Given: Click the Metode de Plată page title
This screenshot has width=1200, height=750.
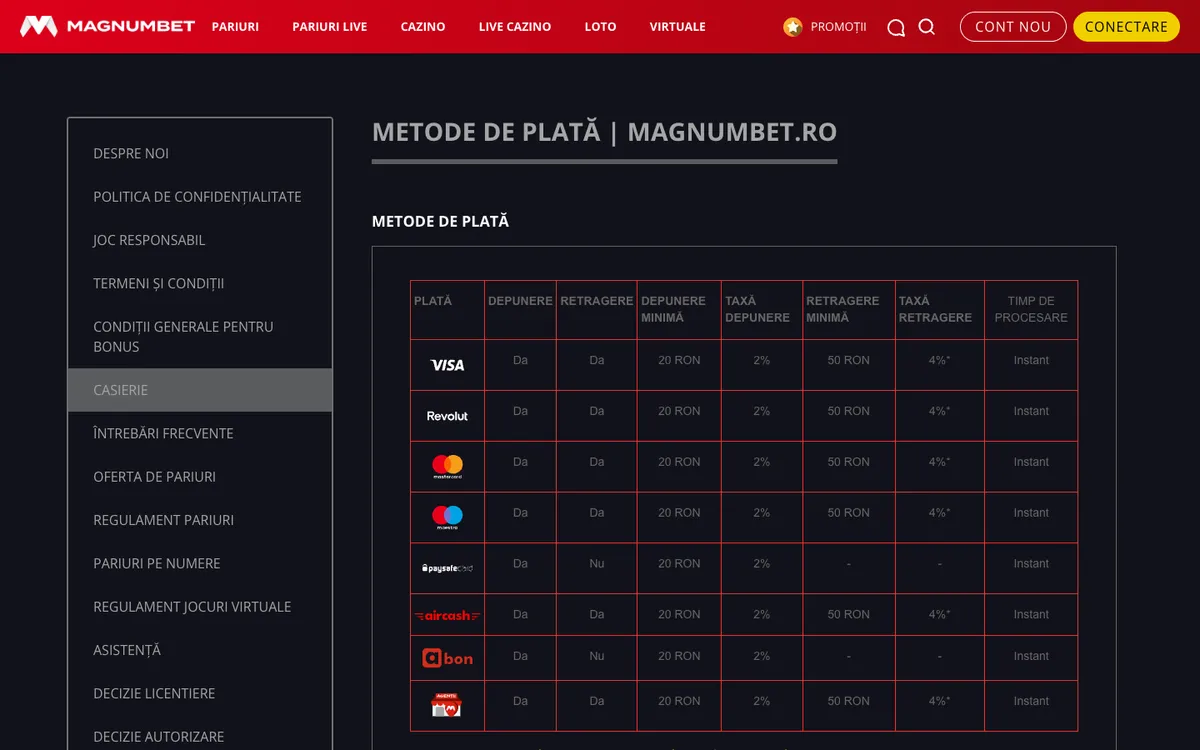Looking at the screenshot, I should pyautogui.click(x=604, y=132).
